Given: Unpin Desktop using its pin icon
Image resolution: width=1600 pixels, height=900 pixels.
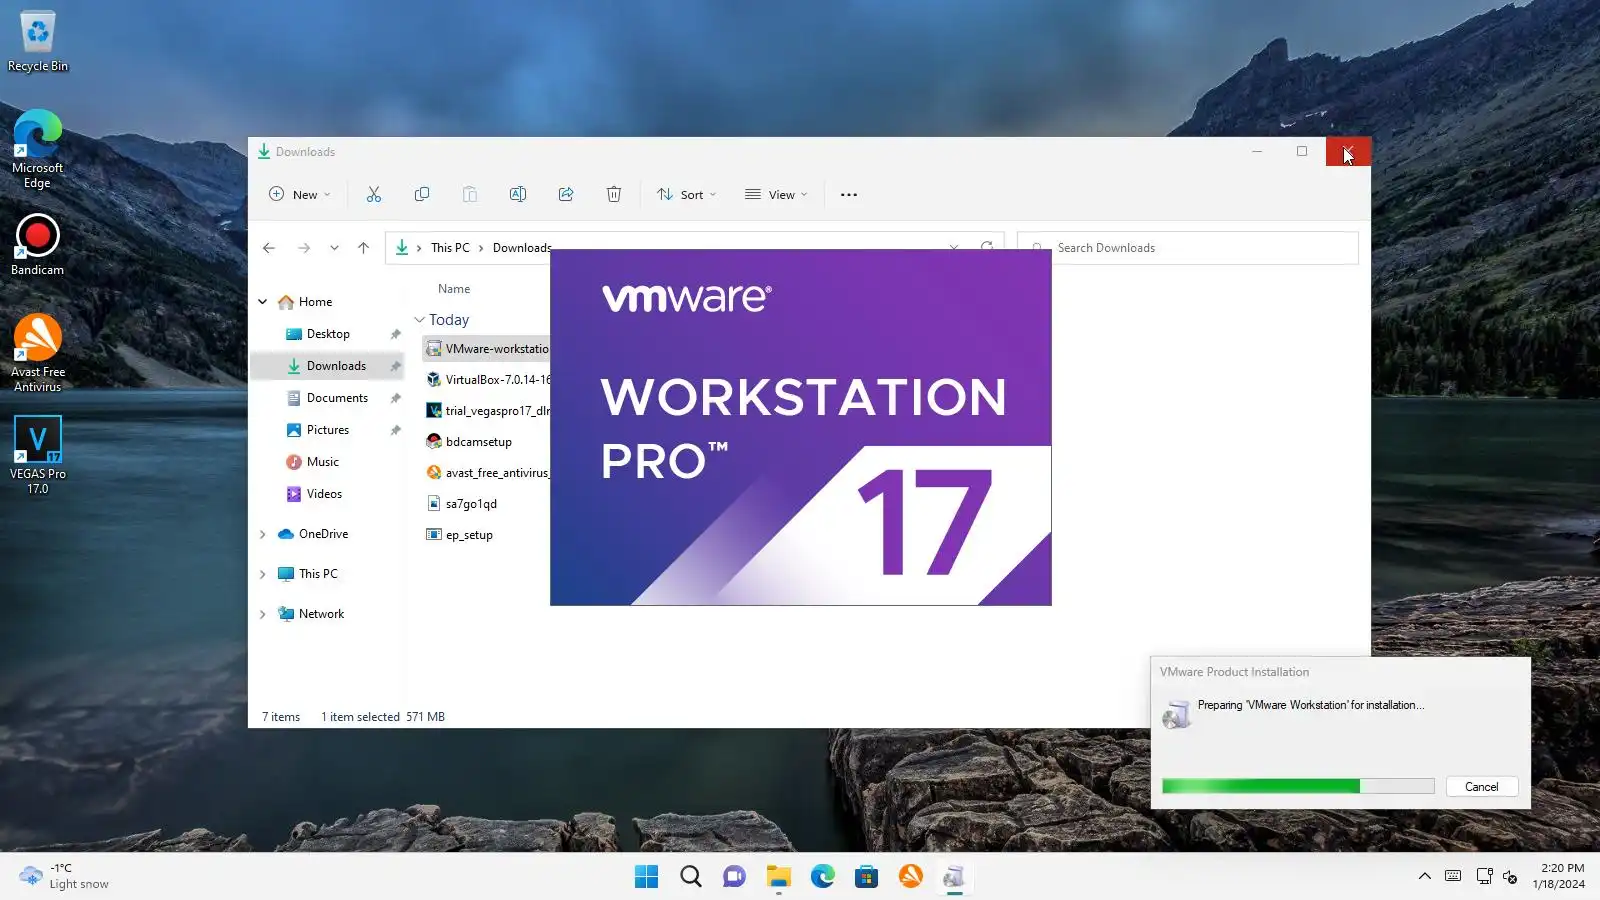Looking at the screenshot, I should 395,334.
